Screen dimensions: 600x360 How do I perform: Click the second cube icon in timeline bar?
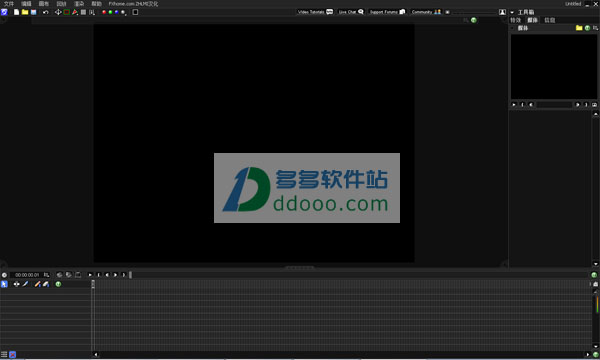coord(68,275)
